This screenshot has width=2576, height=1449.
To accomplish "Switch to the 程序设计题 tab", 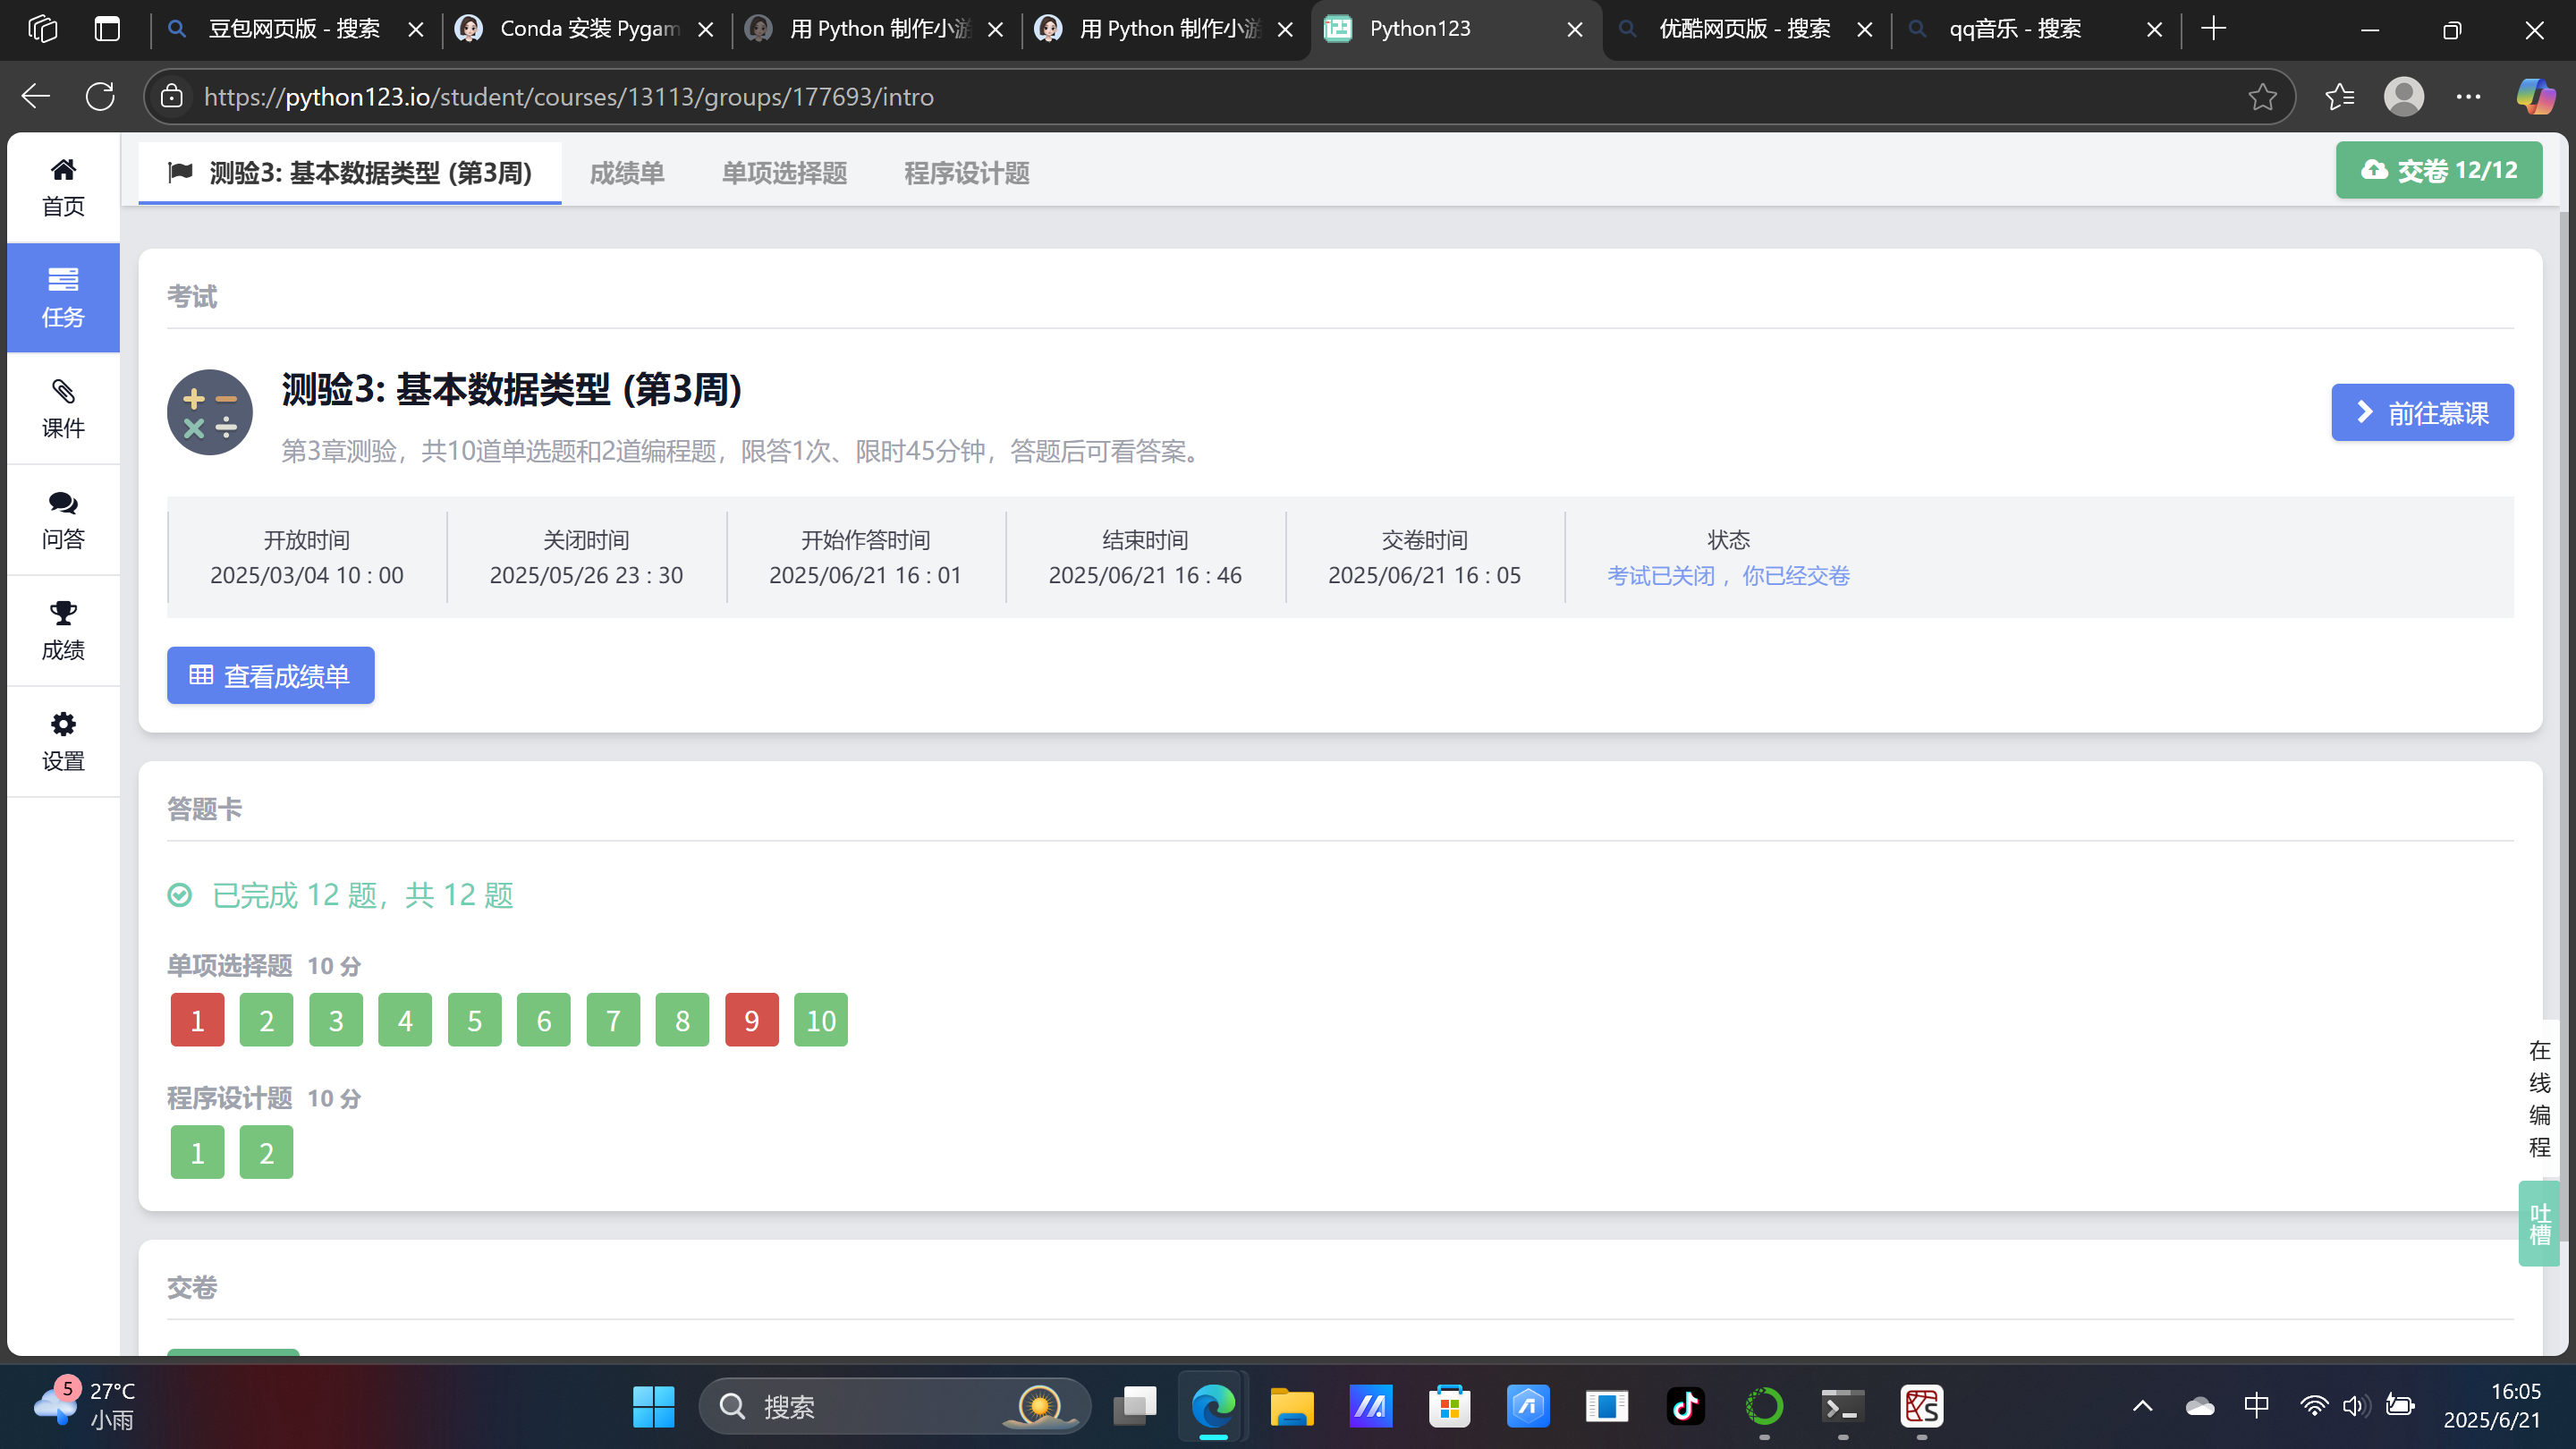I will [966, 173].
